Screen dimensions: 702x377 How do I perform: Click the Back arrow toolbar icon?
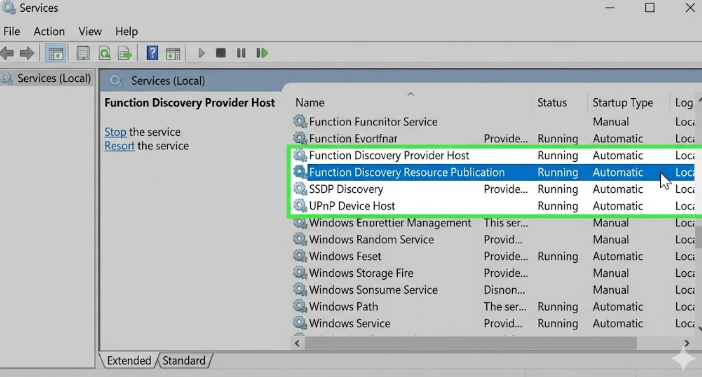pyautogui.click(x=7, y=53)
